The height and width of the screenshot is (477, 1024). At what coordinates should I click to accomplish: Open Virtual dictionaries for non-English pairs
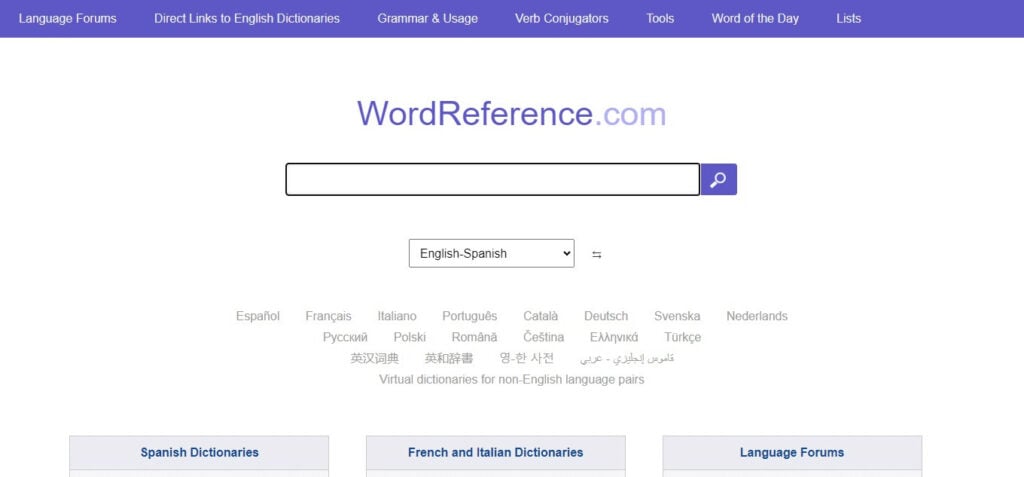[511, 379]
